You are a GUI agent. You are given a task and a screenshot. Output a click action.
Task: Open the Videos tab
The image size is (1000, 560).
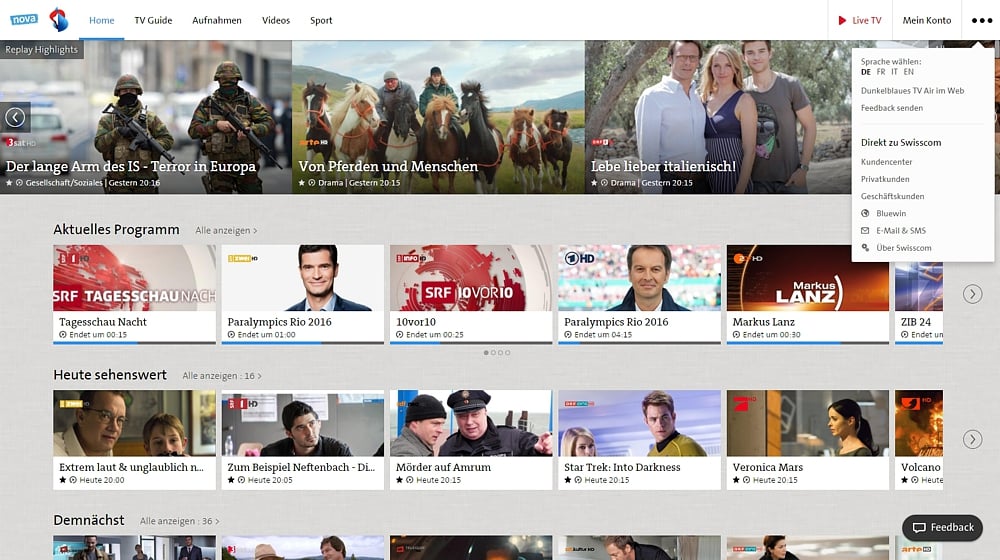[276, 20]
